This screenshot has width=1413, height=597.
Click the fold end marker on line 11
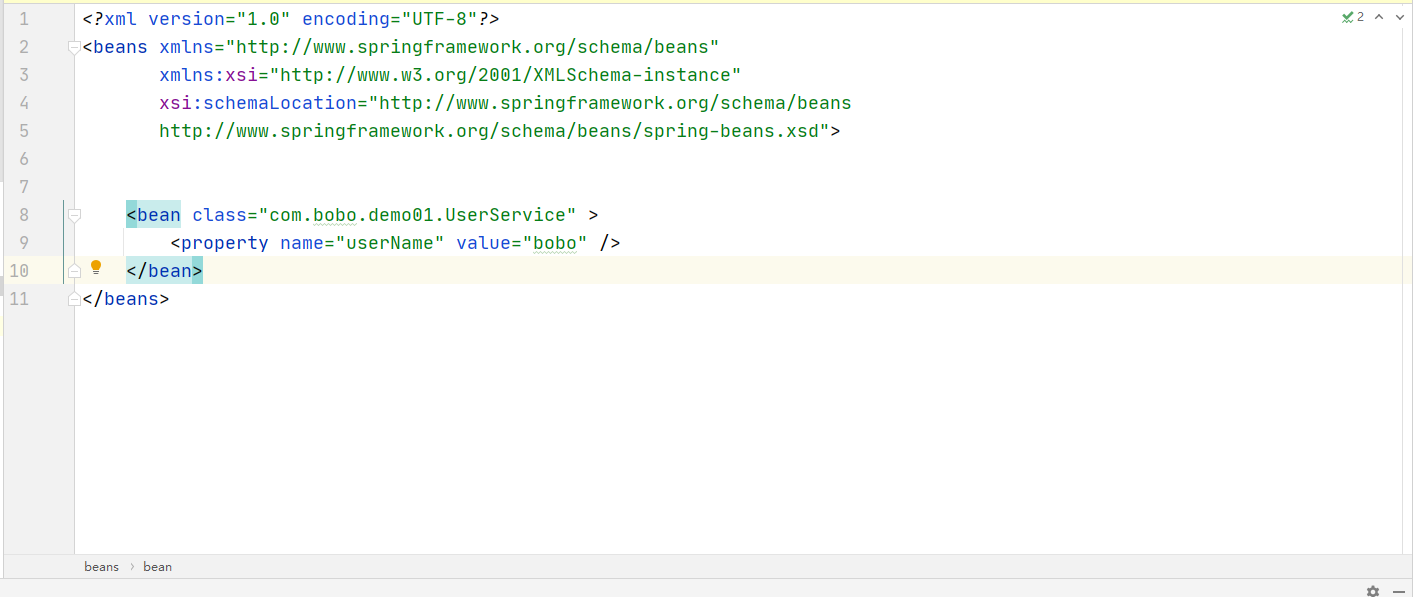coord(74,299)
